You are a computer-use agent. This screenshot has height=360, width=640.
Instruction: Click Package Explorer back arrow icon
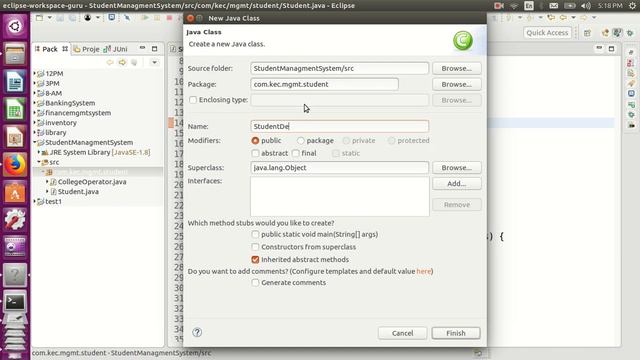(x=110, y=62)
